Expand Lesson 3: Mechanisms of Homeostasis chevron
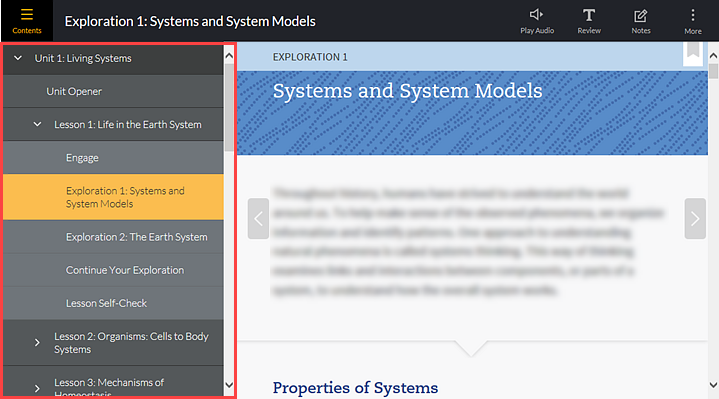This screenshot has width=719, height=399. pyautogui.click(x=37, y=388)
